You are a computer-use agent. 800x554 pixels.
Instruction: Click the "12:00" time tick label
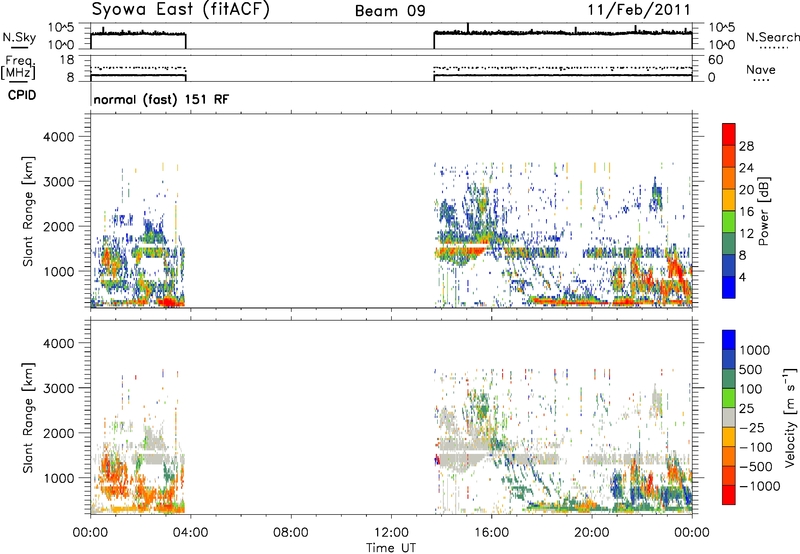point(391,533)
